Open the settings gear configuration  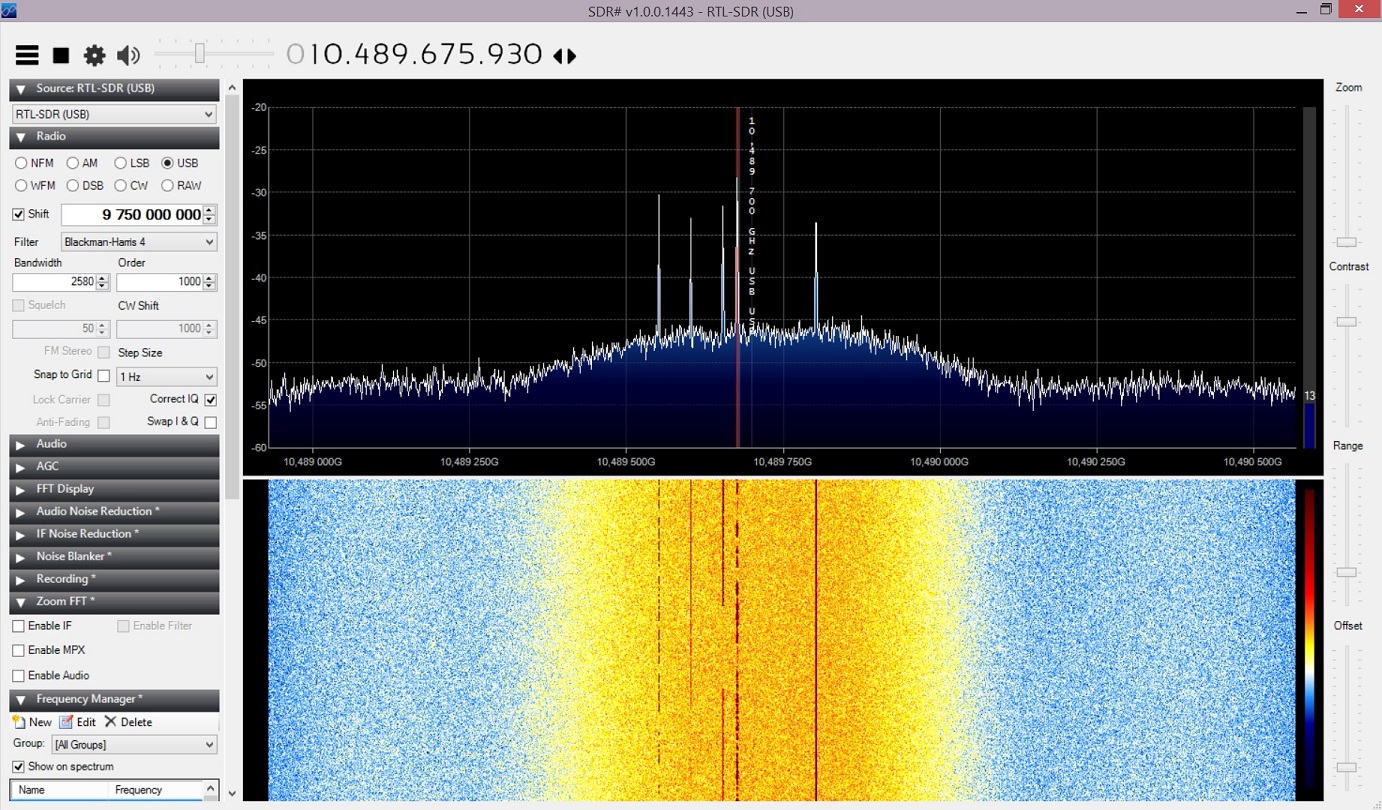click(x=94, y=56)
